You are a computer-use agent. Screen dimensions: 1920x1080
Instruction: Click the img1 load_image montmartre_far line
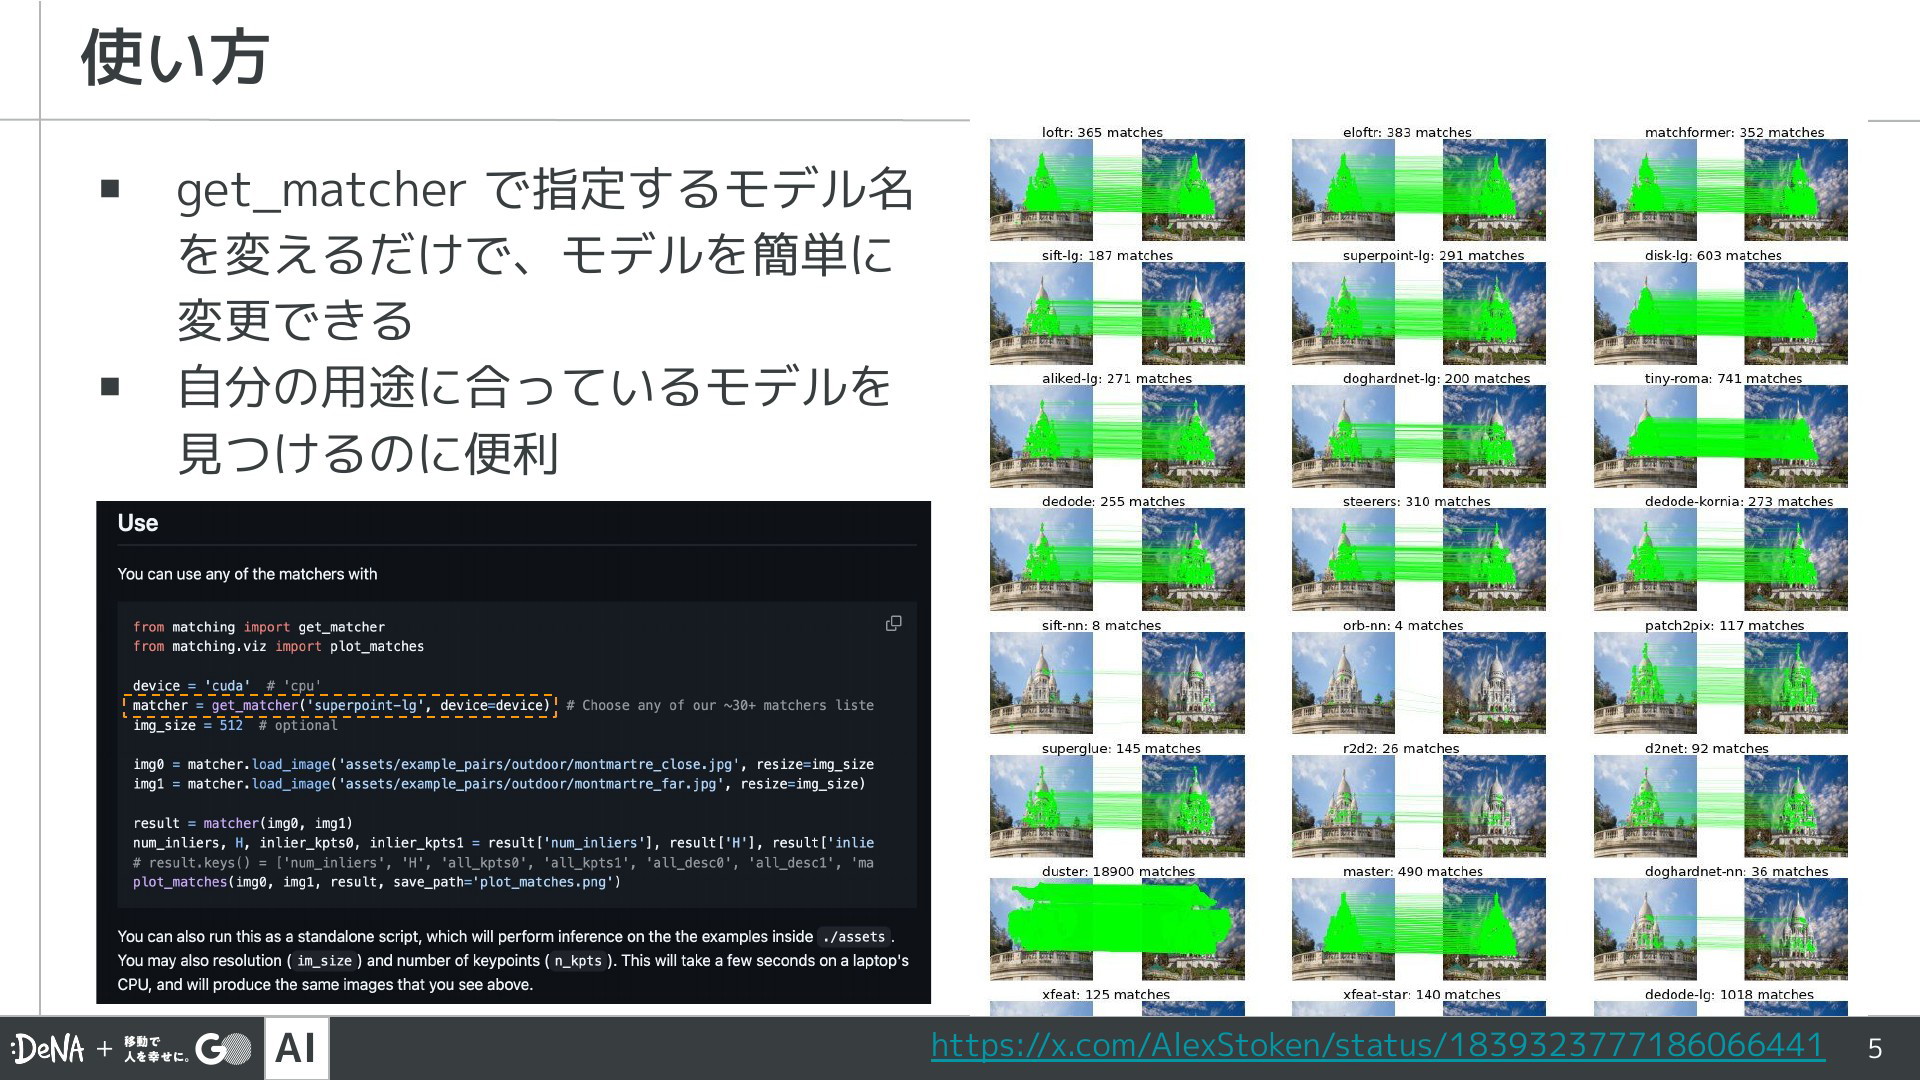(x=499, y=784)
